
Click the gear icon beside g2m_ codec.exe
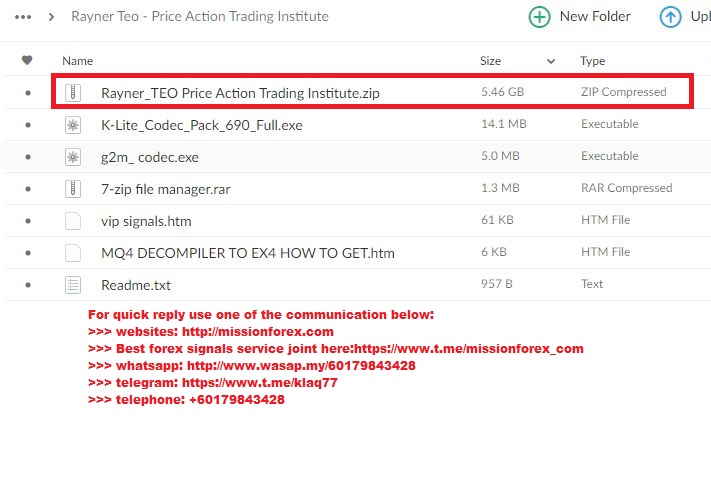(73, 157)
